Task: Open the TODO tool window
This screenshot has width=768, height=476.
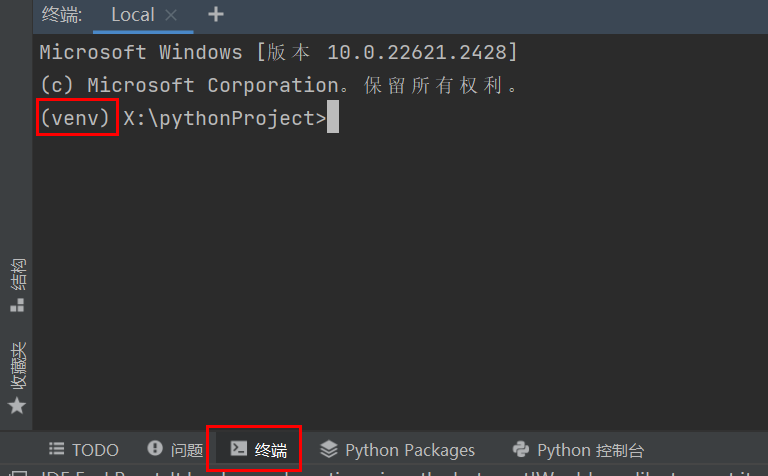Action: click(95, 450)
